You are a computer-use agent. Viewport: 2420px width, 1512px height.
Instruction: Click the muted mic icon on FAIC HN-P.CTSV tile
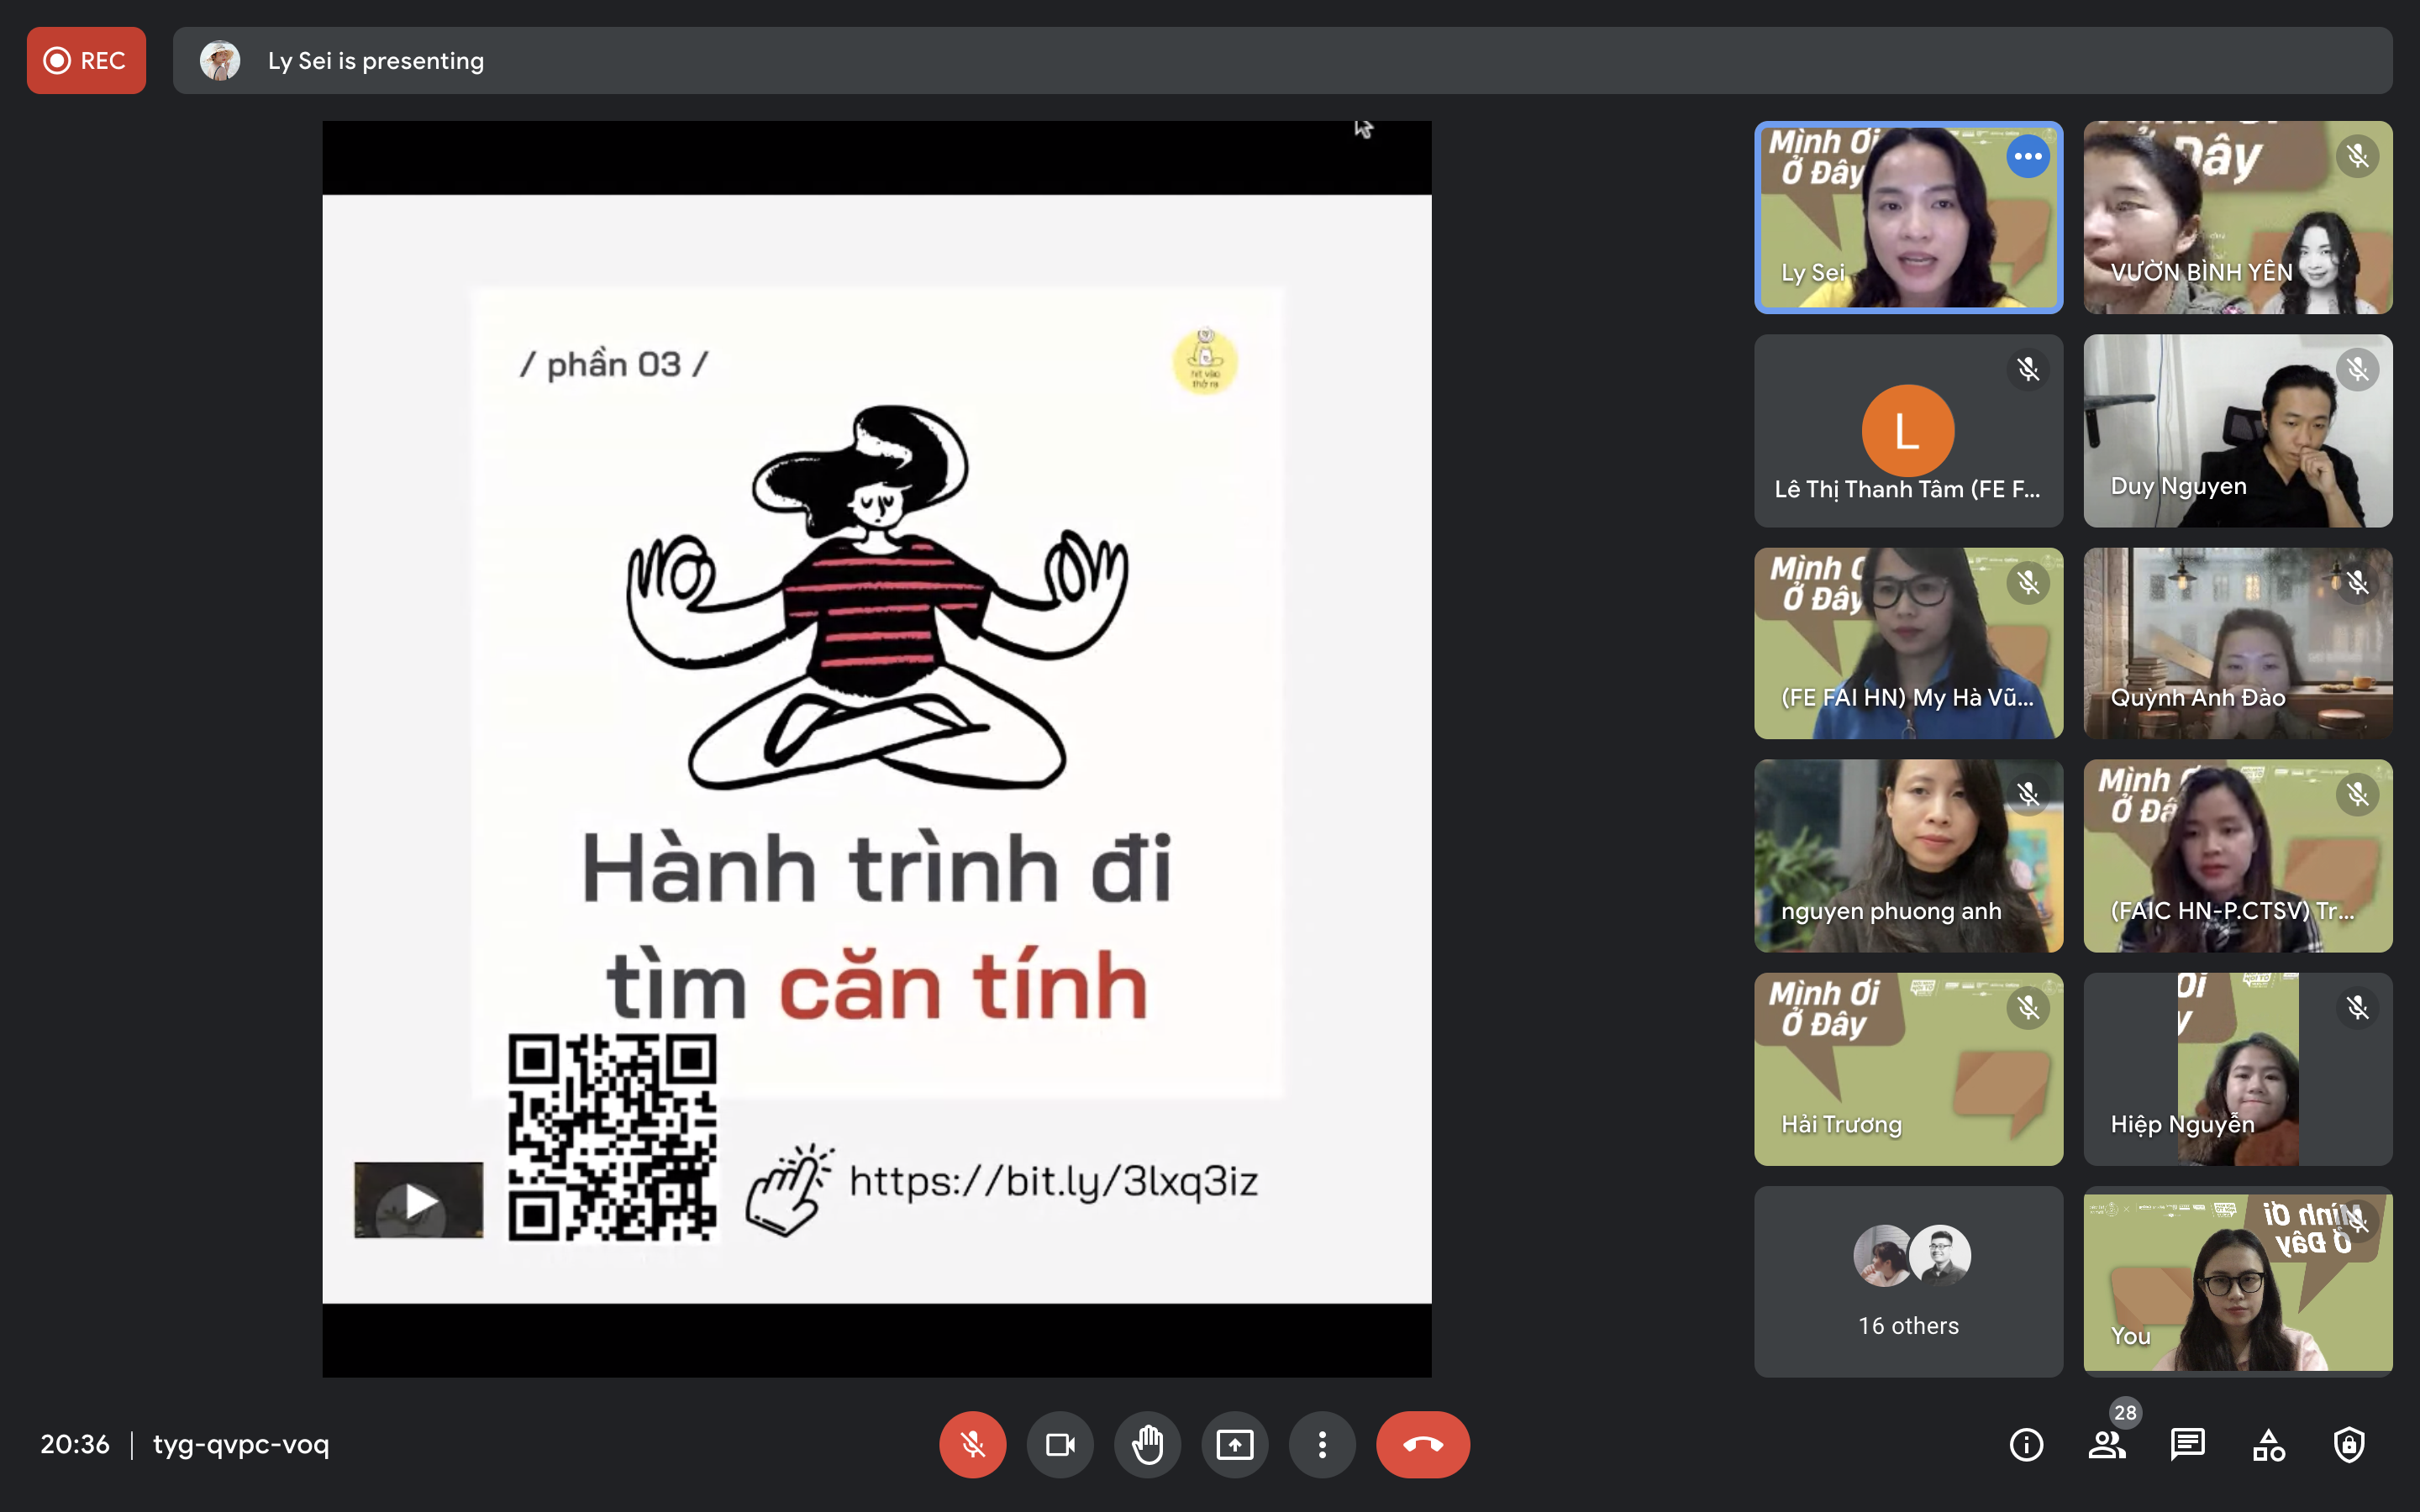2357,795
